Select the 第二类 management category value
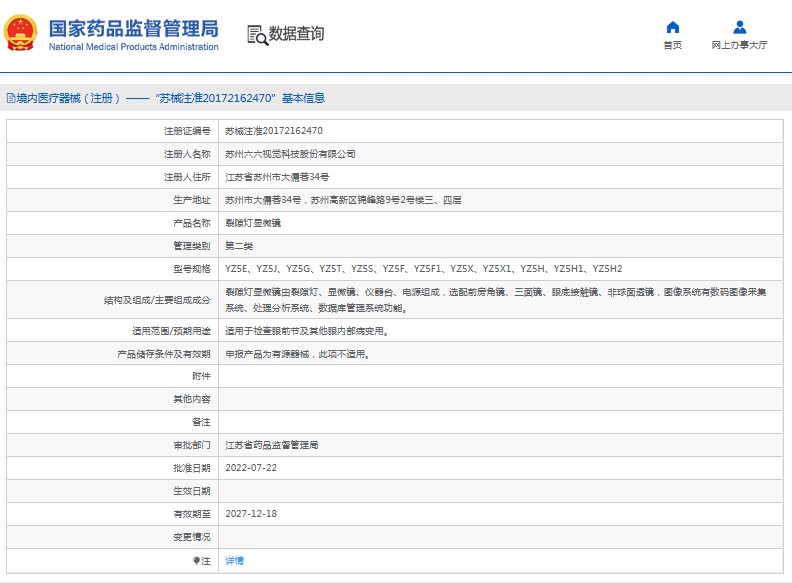Screen dimensions: 792x583 point(240,246)
